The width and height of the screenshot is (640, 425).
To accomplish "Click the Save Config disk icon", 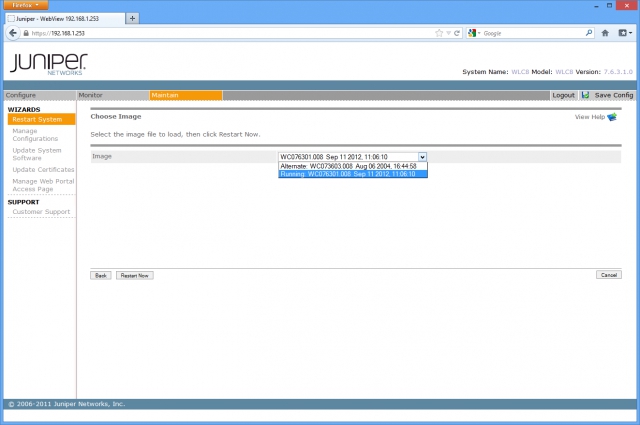I will pyautogui.click(x=585, y=95).
